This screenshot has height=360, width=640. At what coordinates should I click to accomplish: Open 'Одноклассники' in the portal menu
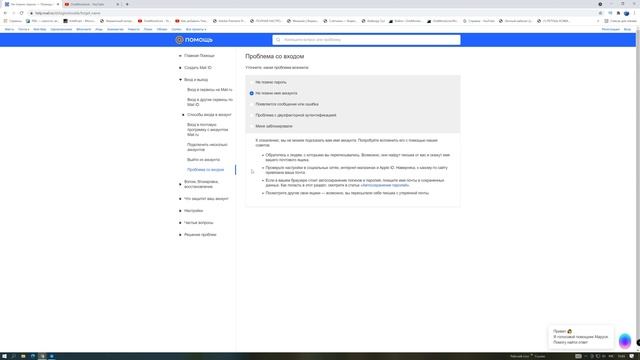(x=61, y=29)
